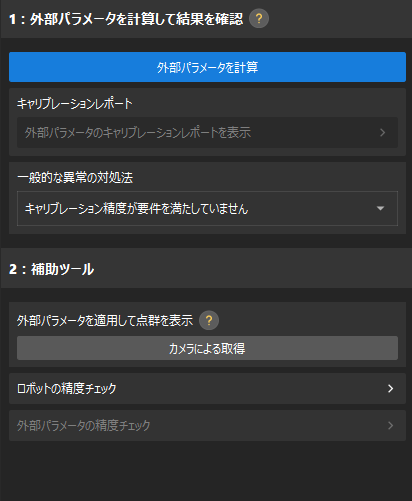The image size is (412, 501).
Task: Click the chevron arrow on the calibration report row
Action: click(383, 133)
